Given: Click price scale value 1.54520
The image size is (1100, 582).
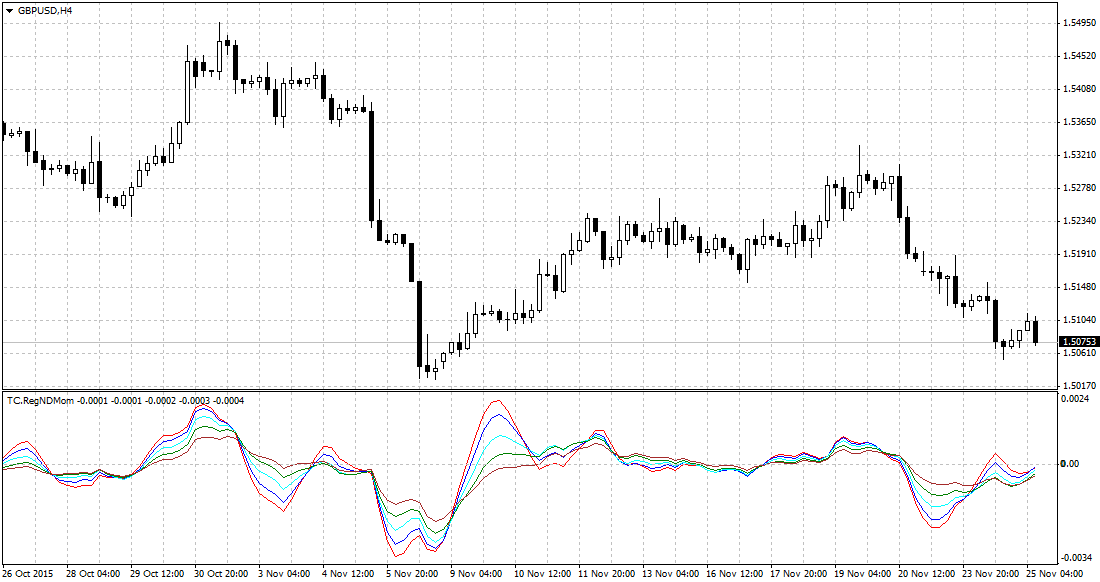Looking at the screenshot, I should (1079, 56).
